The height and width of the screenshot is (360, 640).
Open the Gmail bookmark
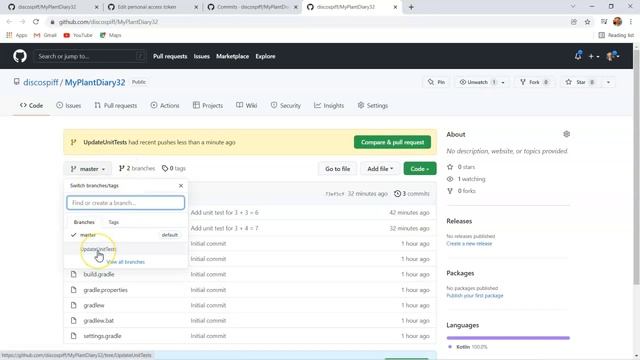(x=45, y=35)
